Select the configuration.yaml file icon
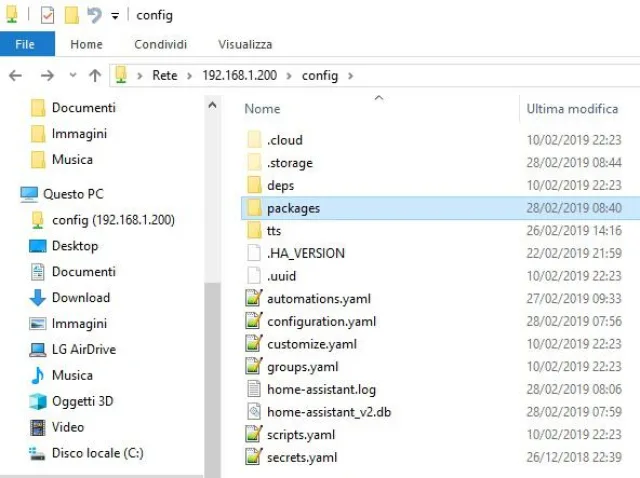640x478 pixels. tap(254, 321)
